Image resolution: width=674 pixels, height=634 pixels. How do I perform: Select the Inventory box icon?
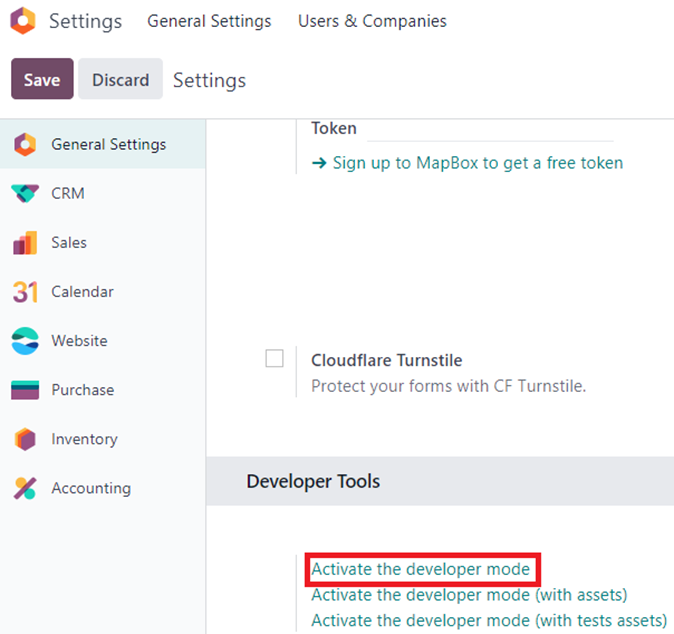coord(25,439)
